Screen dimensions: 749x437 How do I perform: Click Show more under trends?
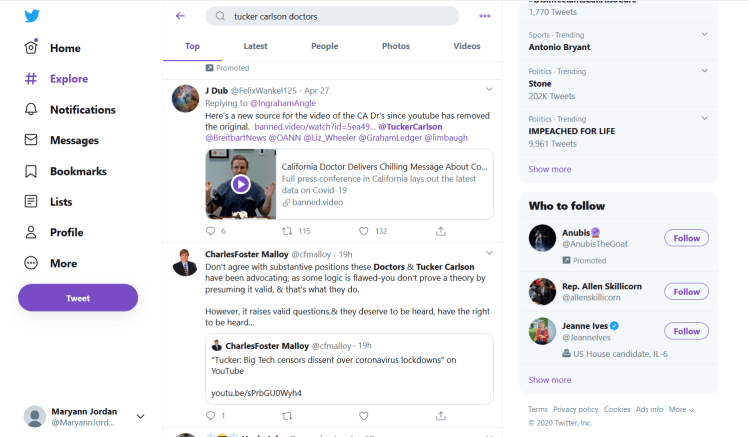pos(549,169)
